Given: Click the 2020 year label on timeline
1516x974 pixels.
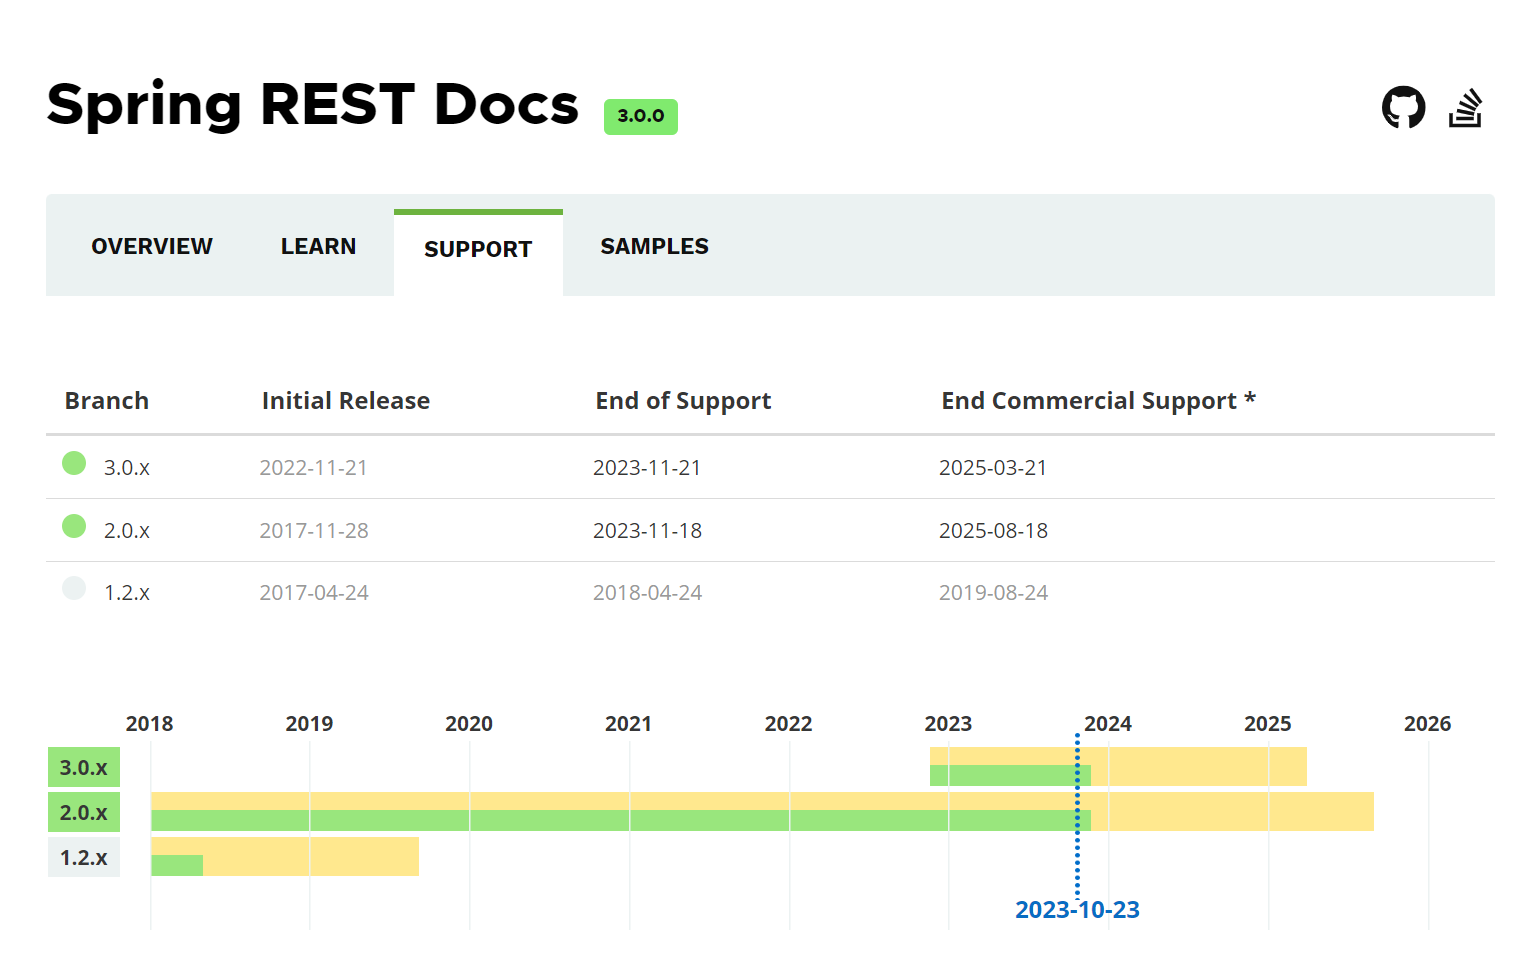Looking at the screenshot, I should (469, 724).
